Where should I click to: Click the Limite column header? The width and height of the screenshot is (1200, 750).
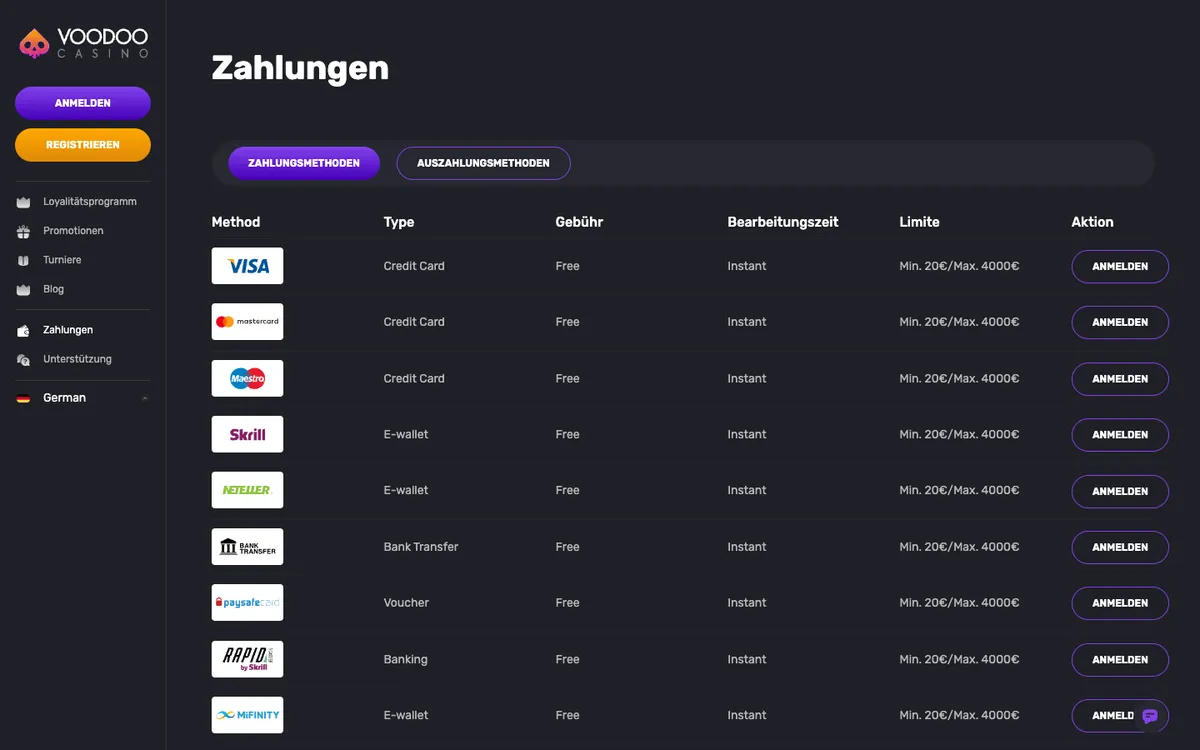(920, 222)
